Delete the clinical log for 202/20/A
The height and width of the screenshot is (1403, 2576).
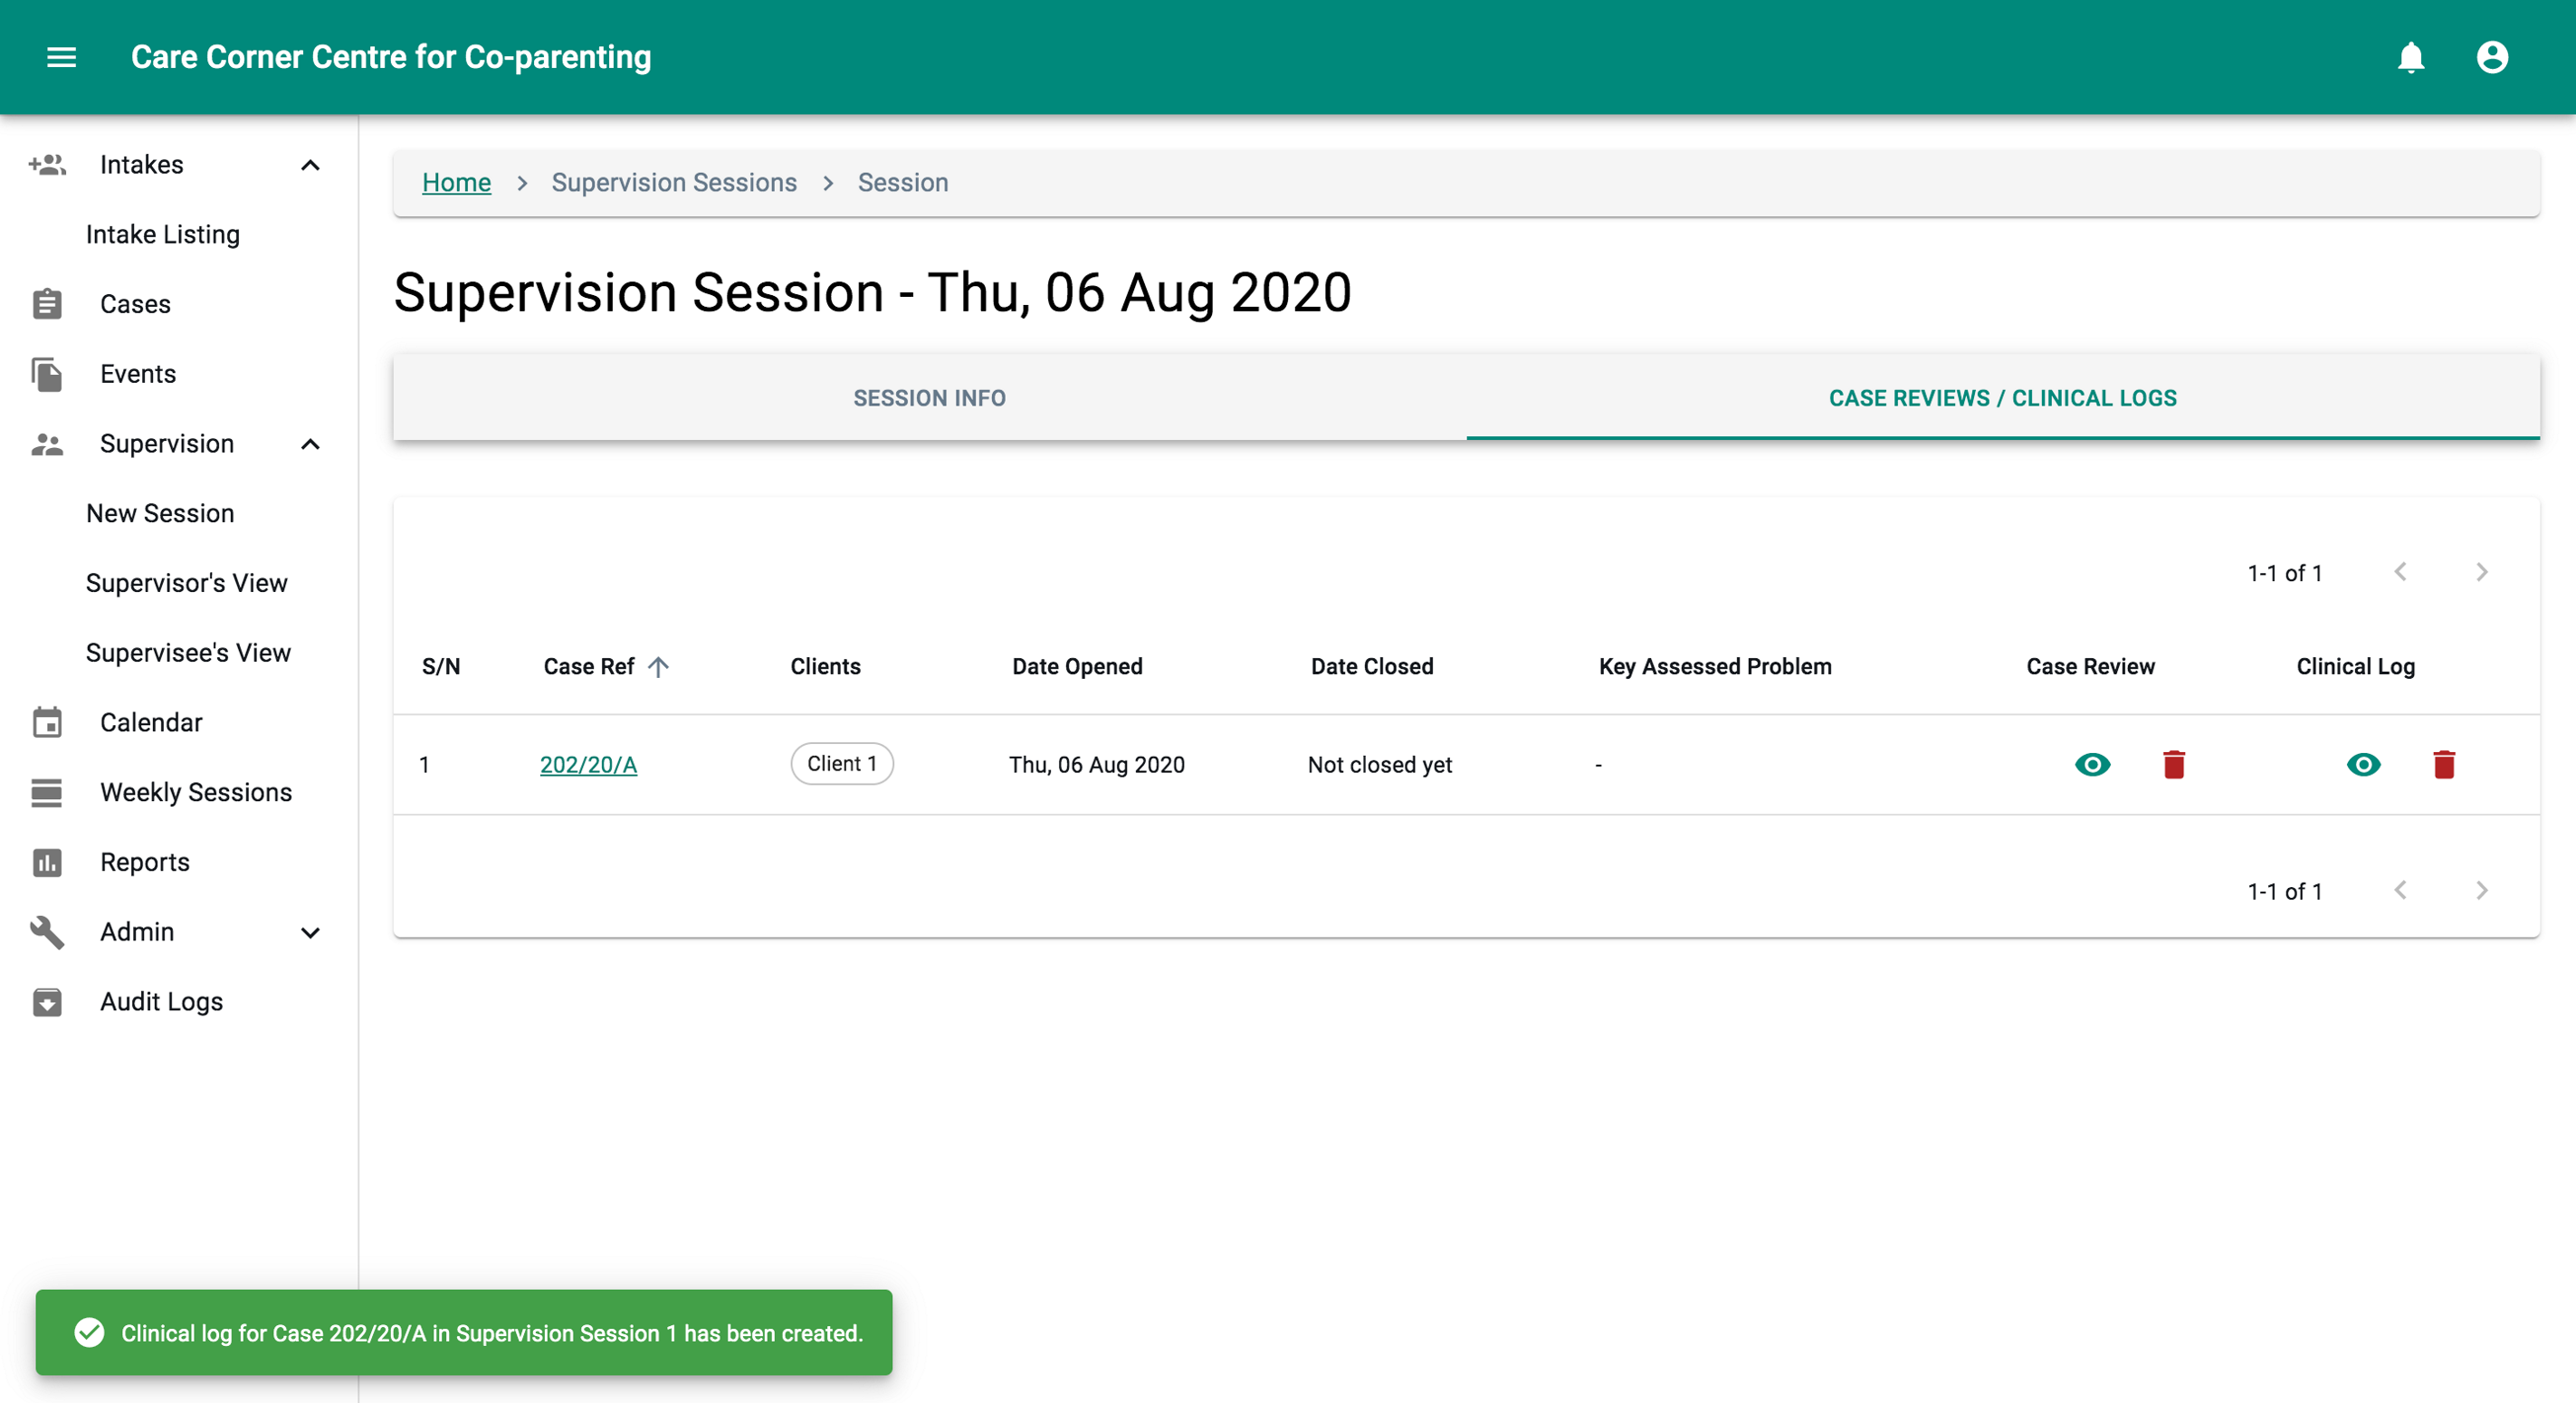pos(2444,764)
